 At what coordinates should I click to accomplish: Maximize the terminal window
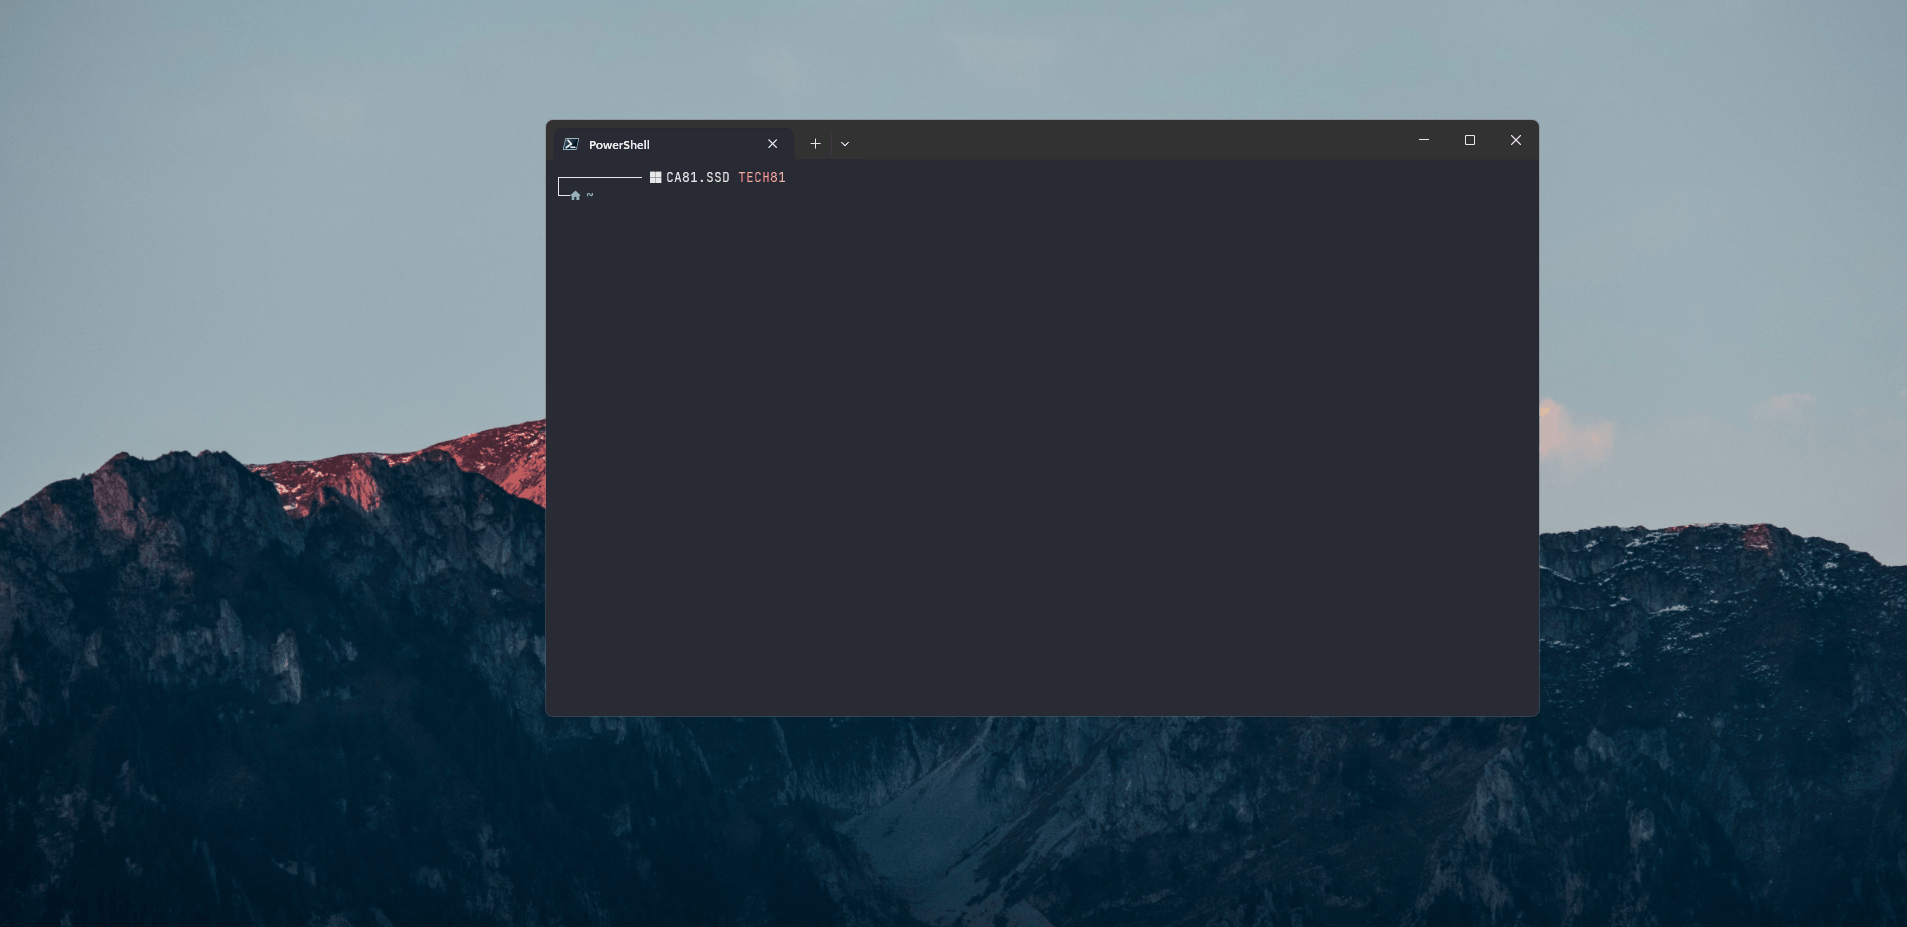click(1470, 140)
